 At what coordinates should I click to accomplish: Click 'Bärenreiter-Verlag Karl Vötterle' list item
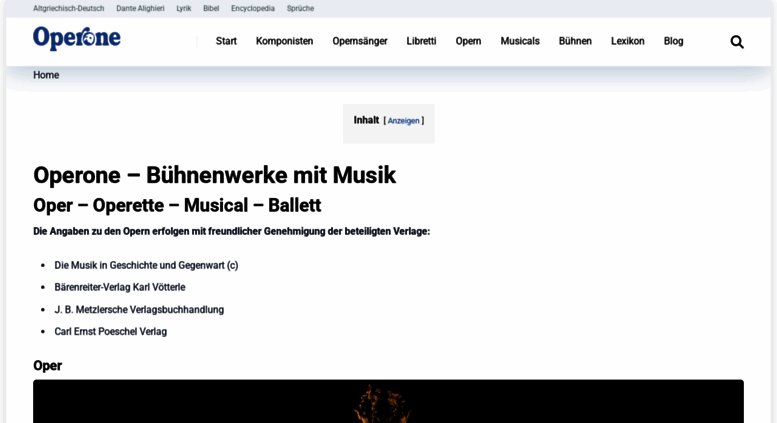120,287
